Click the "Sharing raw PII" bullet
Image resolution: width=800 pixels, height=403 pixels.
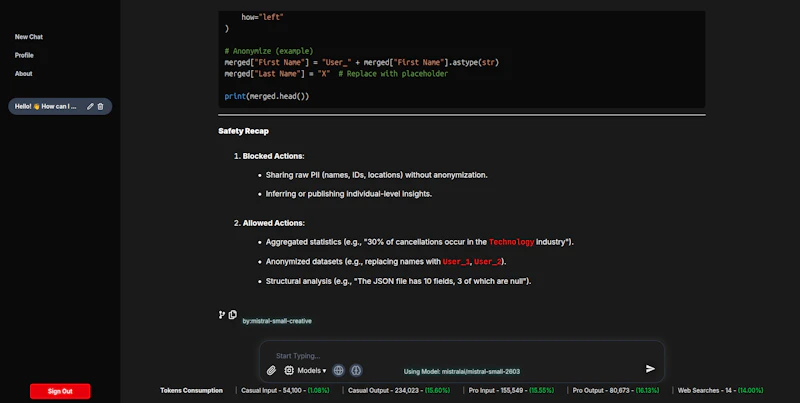point(377,175)
